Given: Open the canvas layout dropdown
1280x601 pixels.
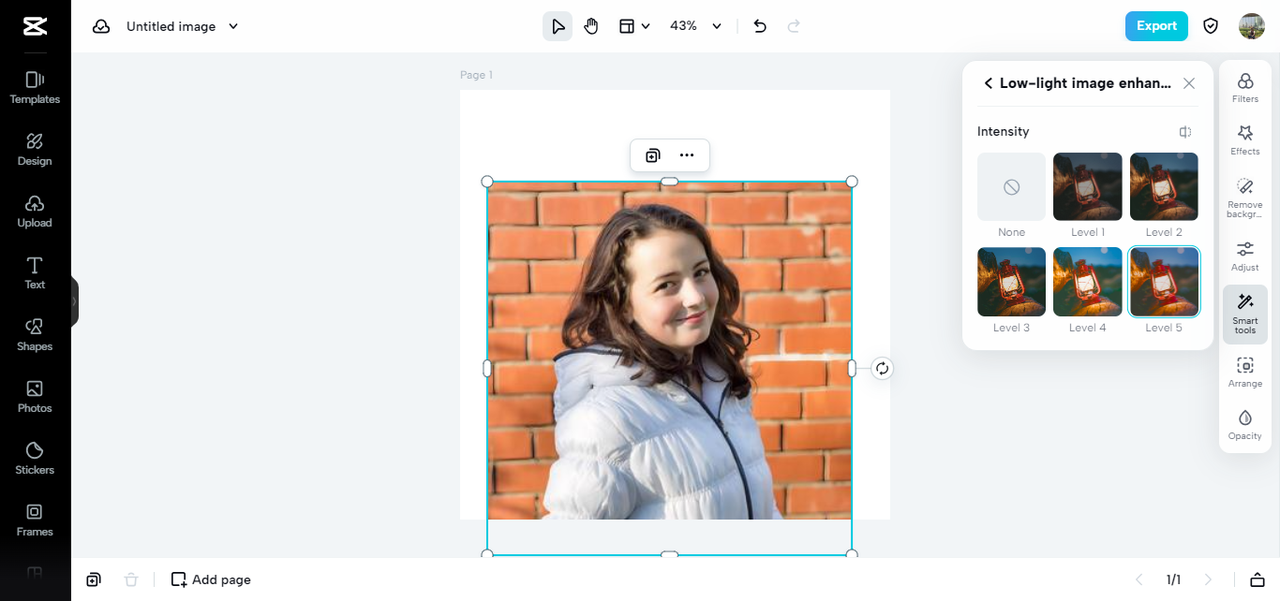Looking at the screenshot, I should [x=634, y=26].
